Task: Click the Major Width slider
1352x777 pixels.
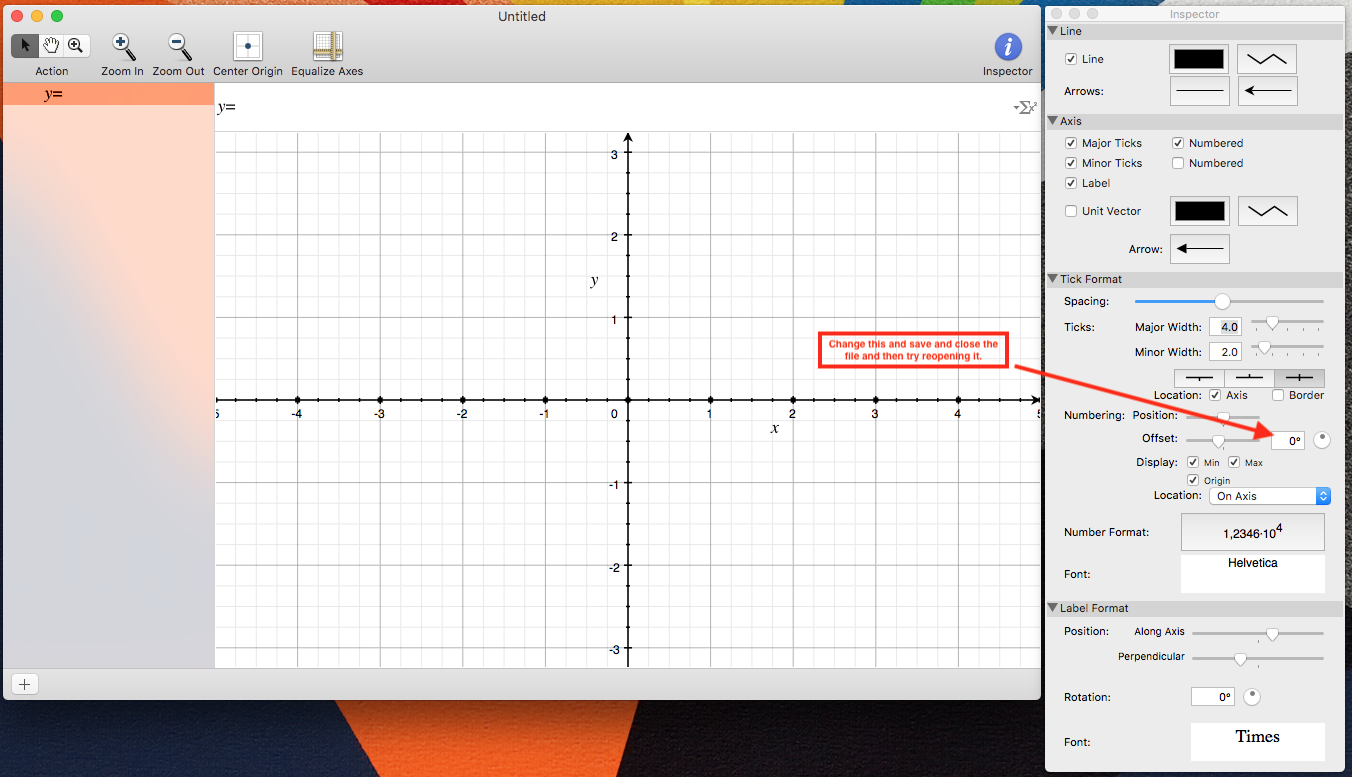Action: pyautogui.click(x=1287, y=324)
